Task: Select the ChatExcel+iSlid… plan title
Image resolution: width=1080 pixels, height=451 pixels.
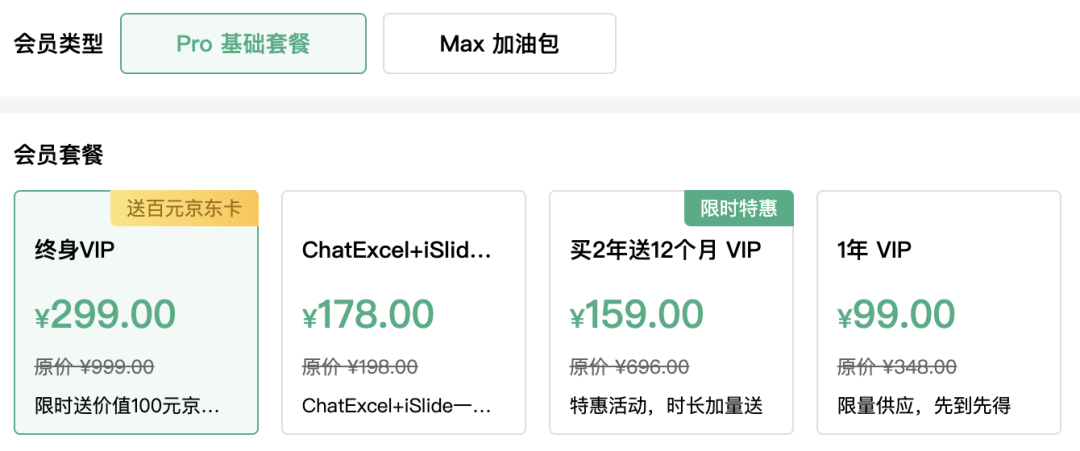Action: (x=397, y=251)
